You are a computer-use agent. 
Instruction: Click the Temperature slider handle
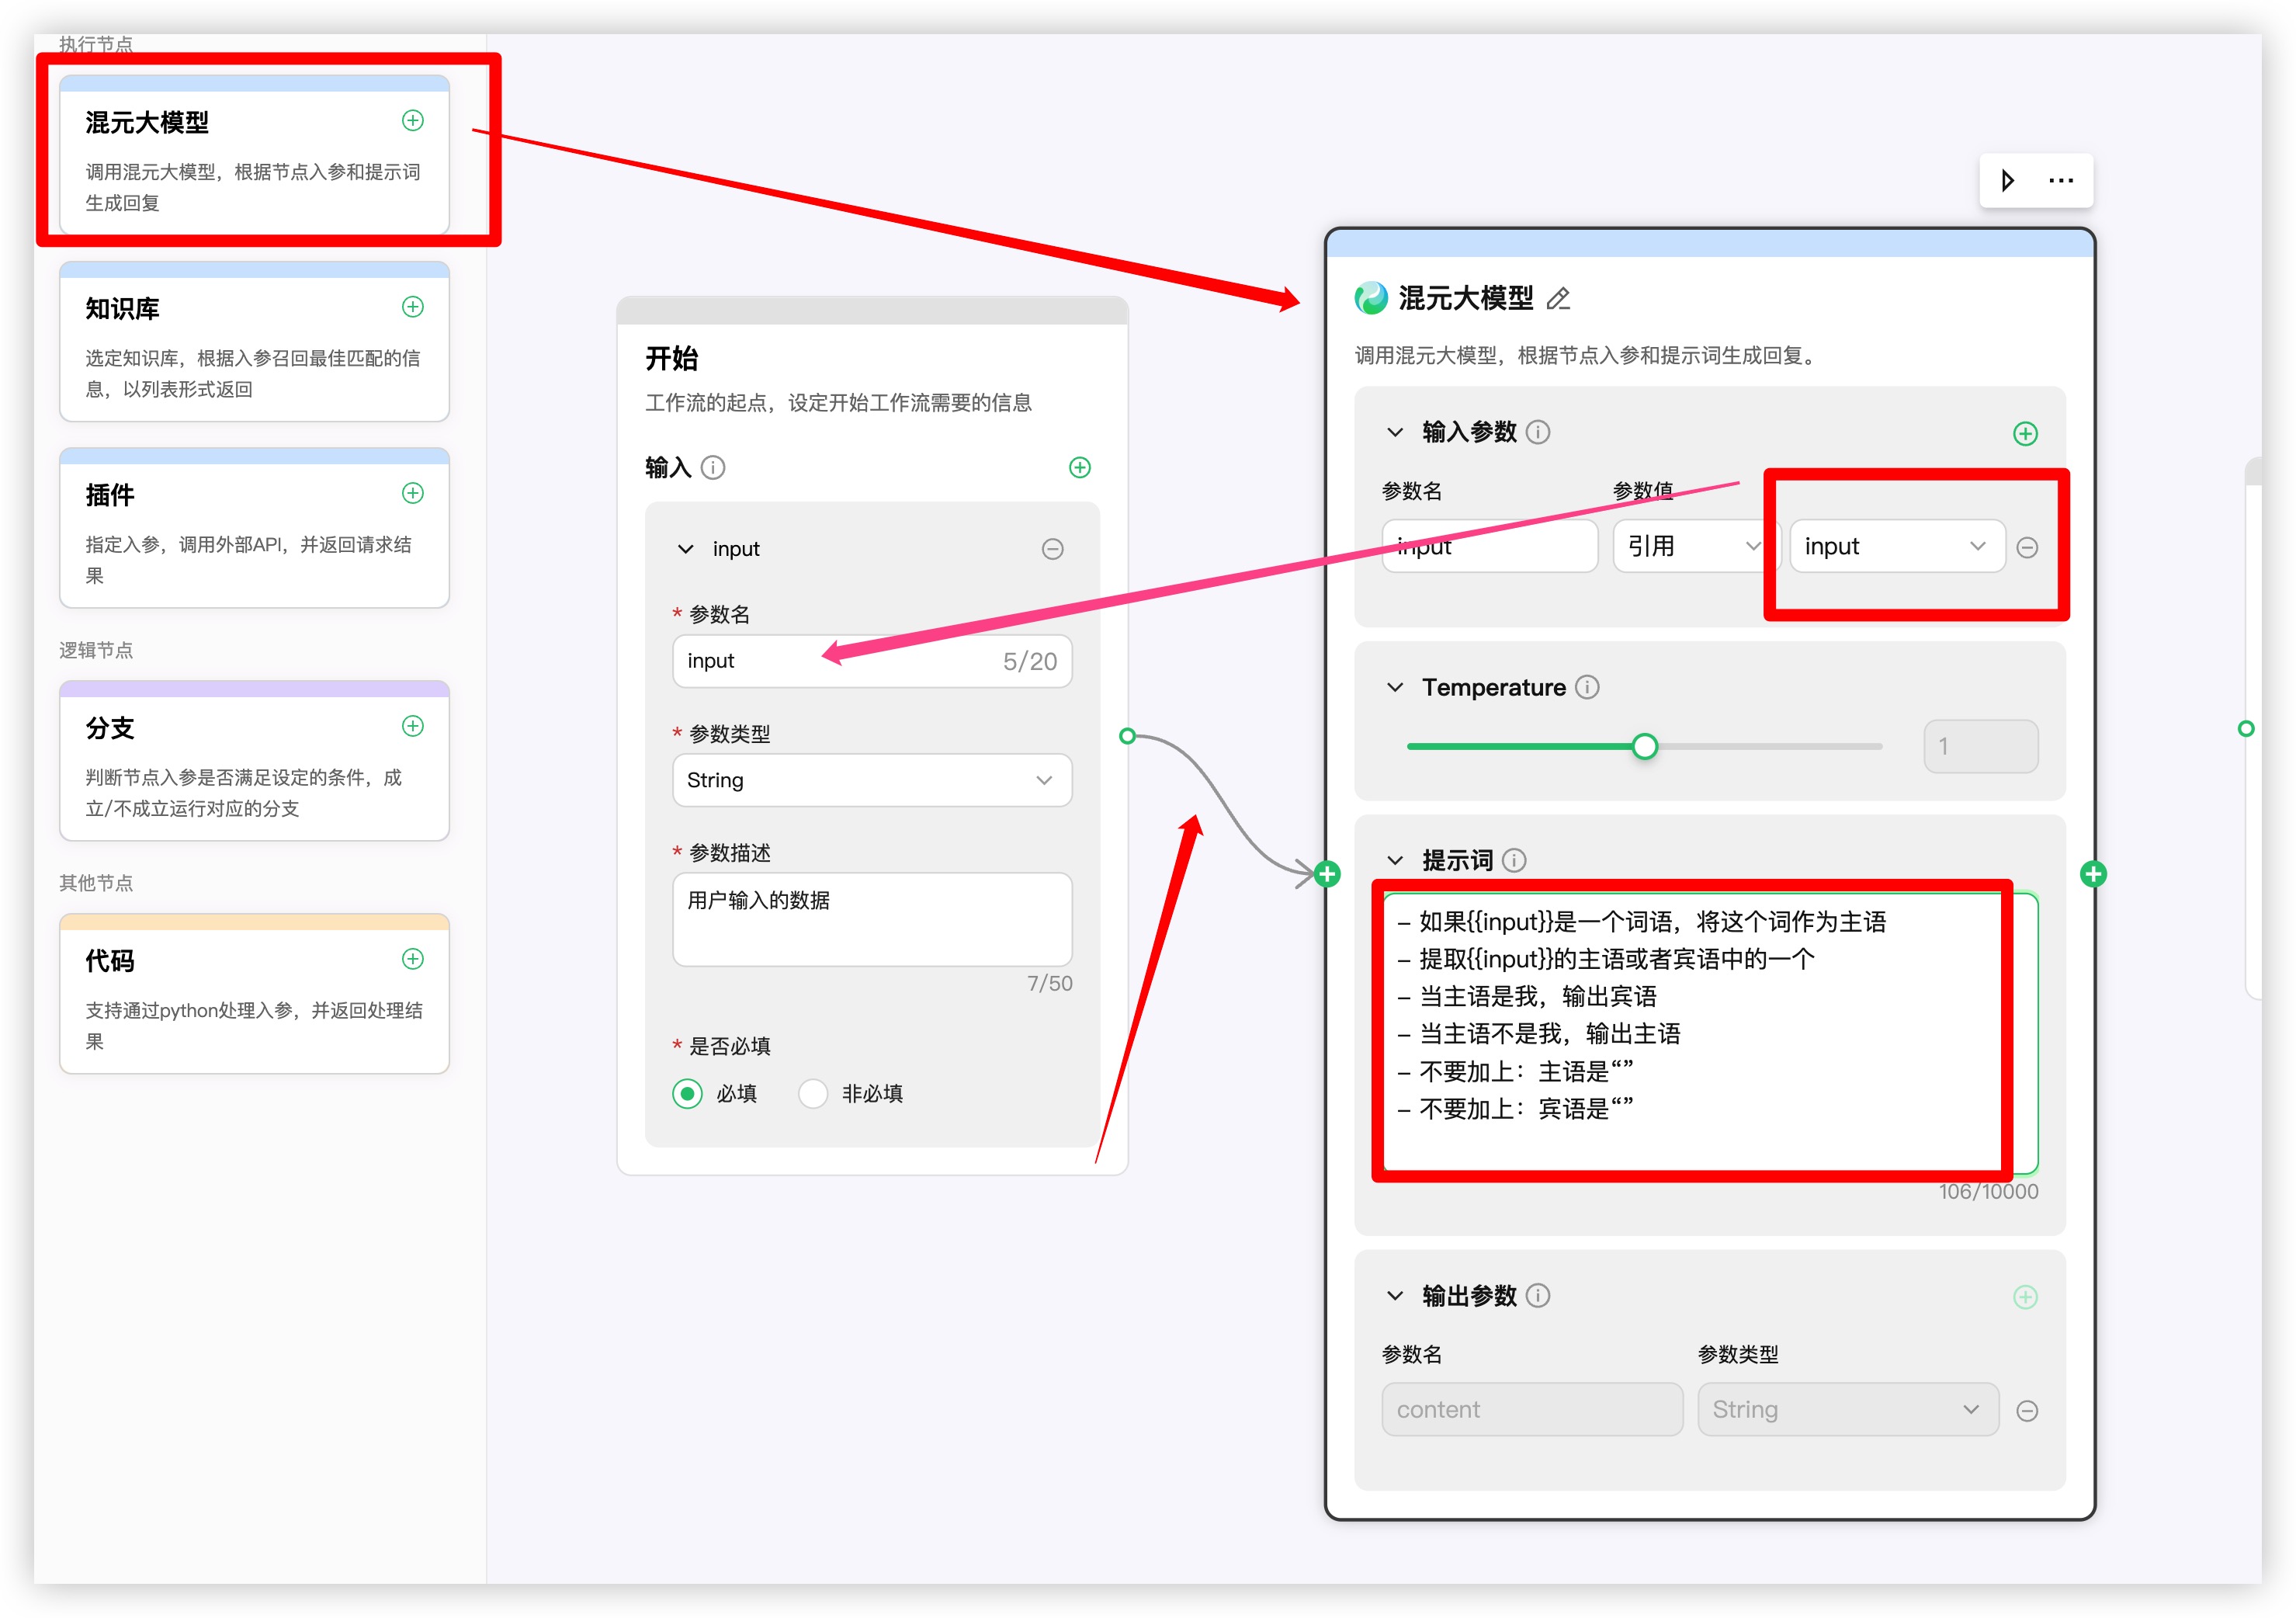coord(1644,746)
